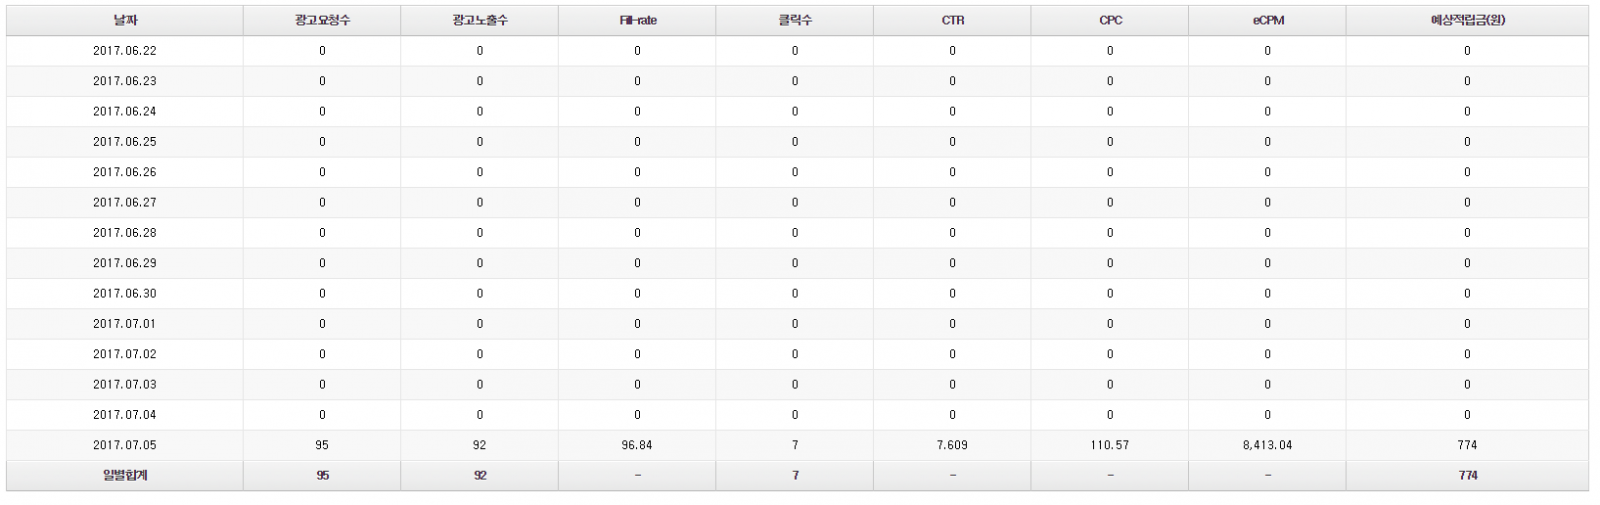The image size is (1600, 505).
Task: Select the 7.609 CTR value
Action: click(x=952, y=445)
